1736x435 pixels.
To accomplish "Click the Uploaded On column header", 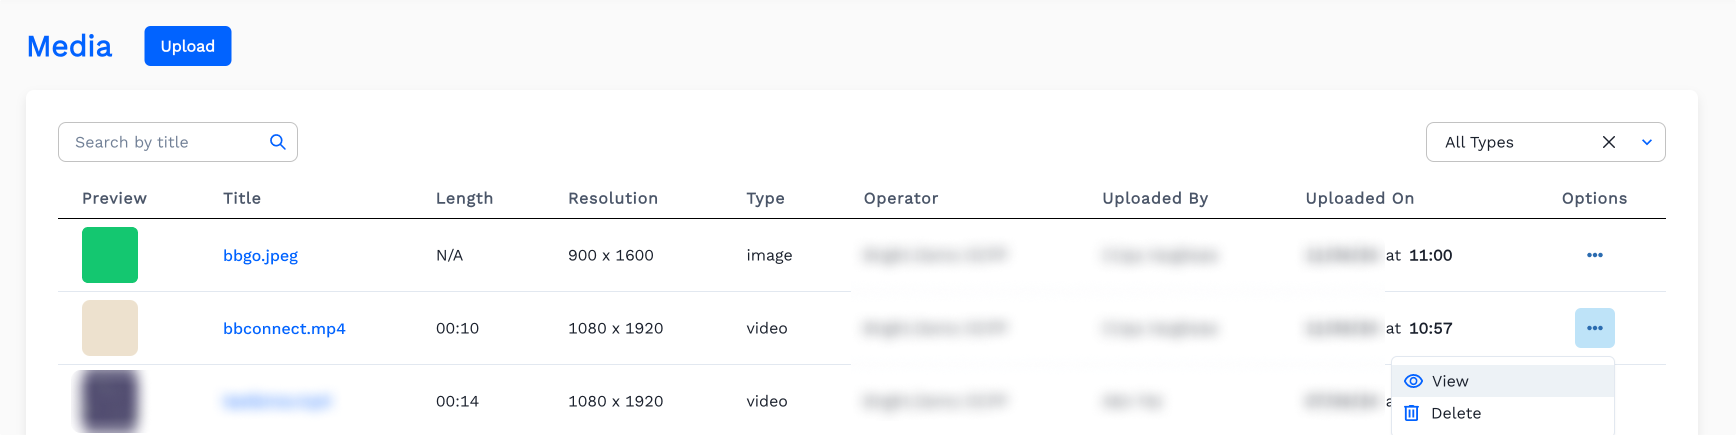I will tap(1359, 198).
